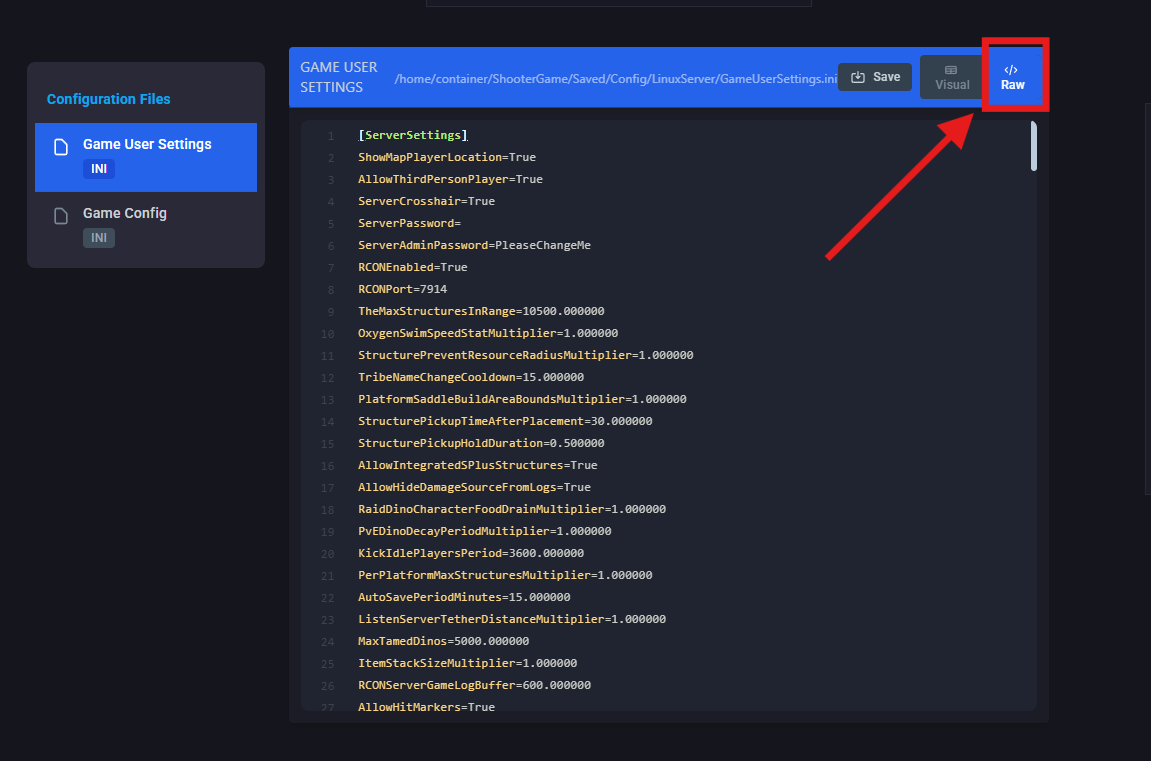
Task: Click ListenServerTetherDistanceMultiplier line
Action: 512,619
